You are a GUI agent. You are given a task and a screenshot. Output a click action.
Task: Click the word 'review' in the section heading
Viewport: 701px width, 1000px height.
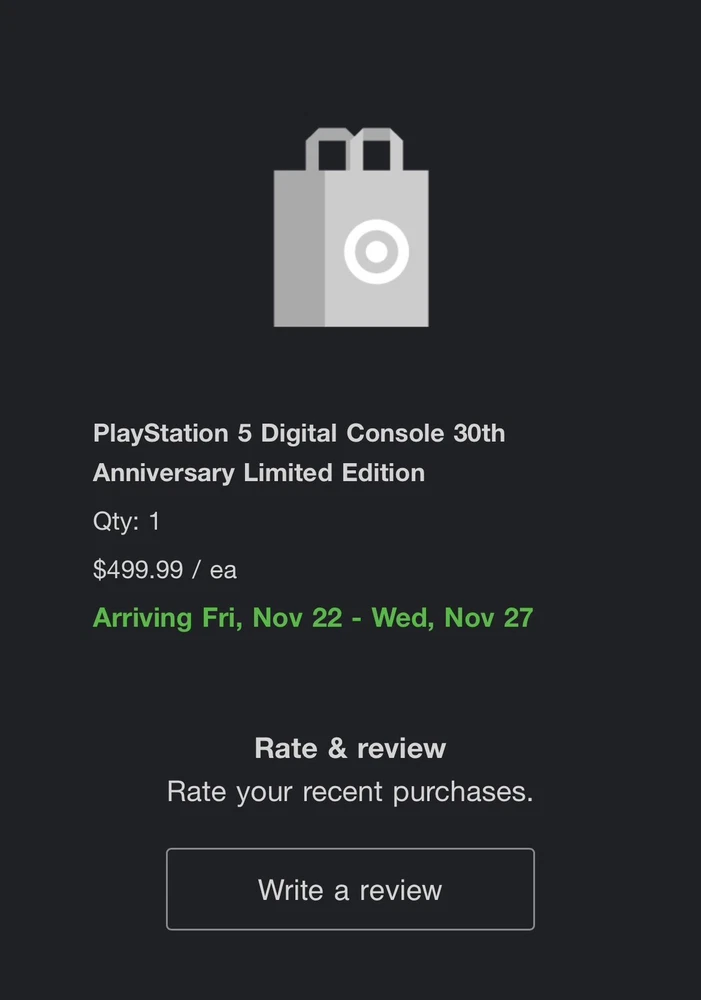(401, 748)
